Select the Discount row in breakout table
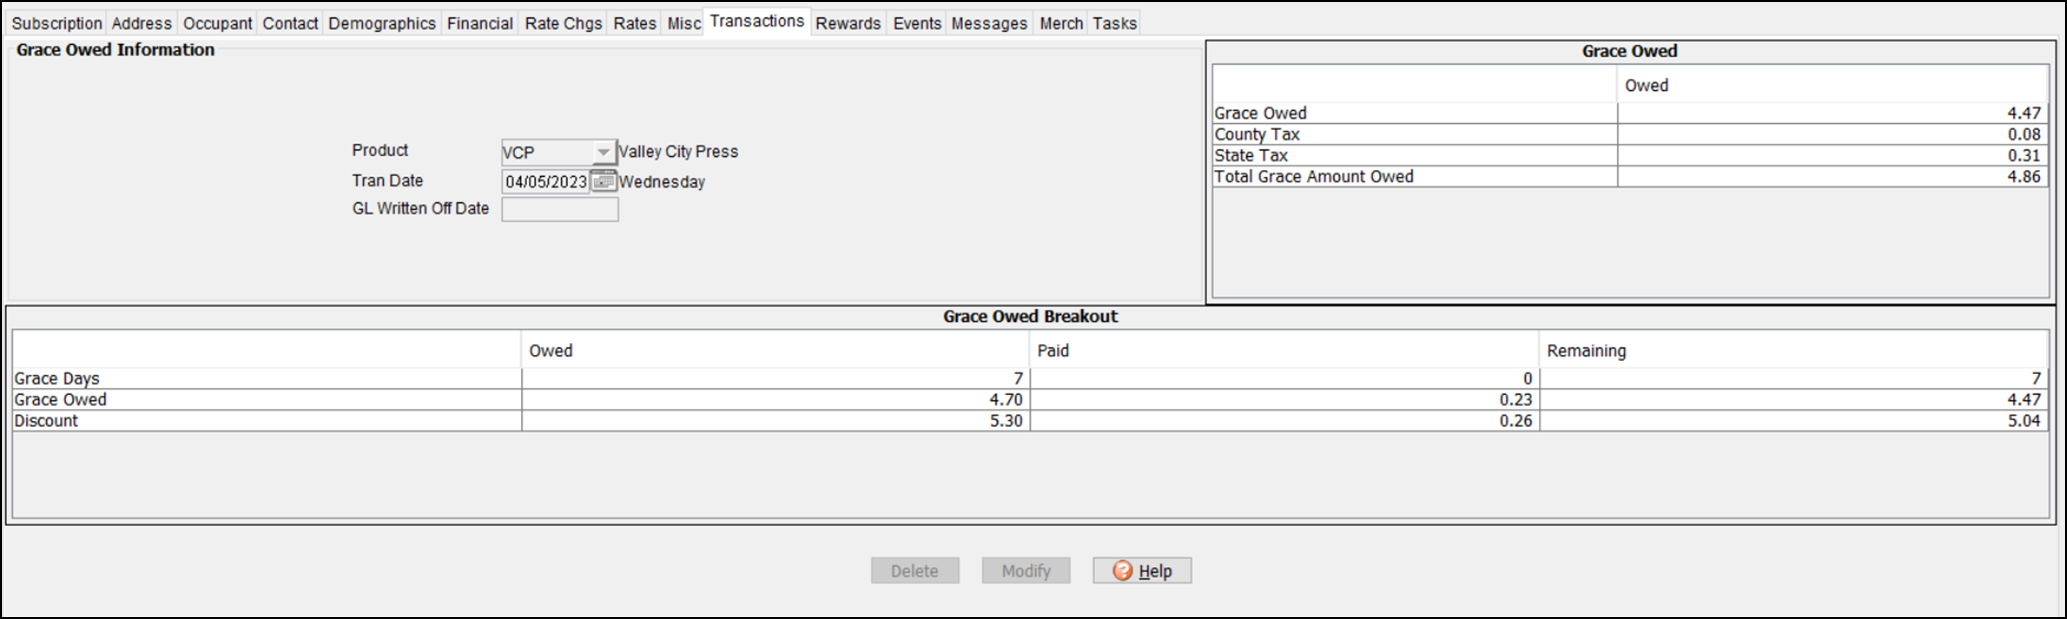The width and height of the screenshot is (2067, 619). [46, 421]
